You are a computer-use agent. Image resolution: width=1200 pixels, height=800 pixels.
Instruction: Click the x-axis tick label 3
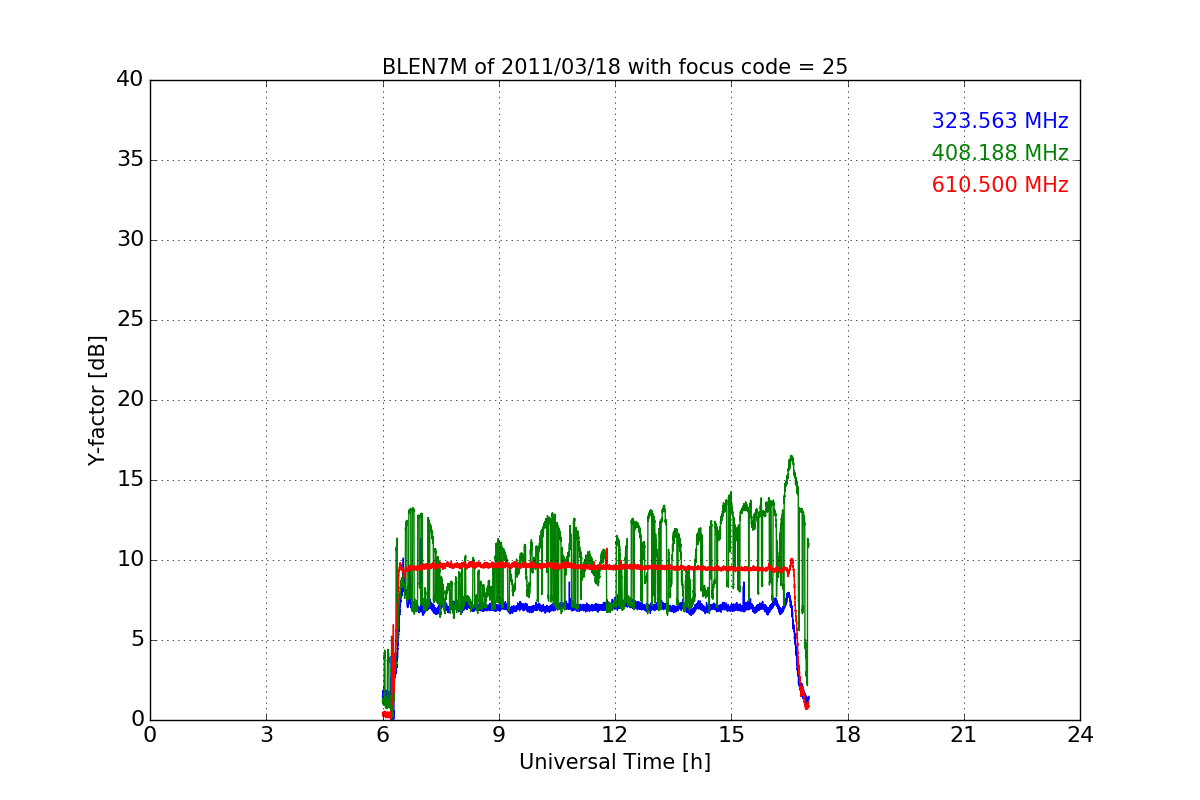point(266,735)
